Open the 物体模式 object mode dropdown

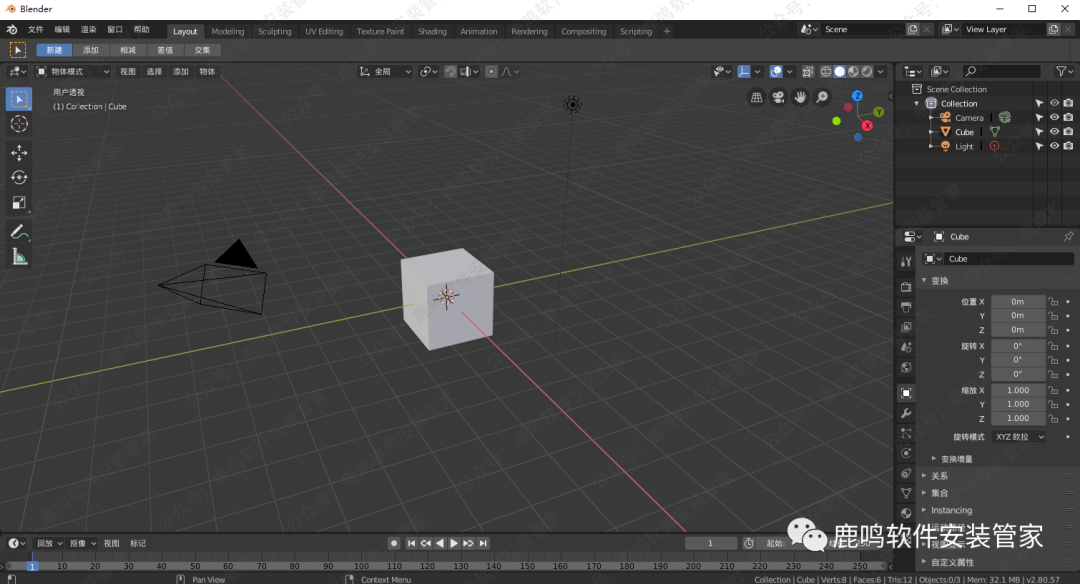[73, 71]
